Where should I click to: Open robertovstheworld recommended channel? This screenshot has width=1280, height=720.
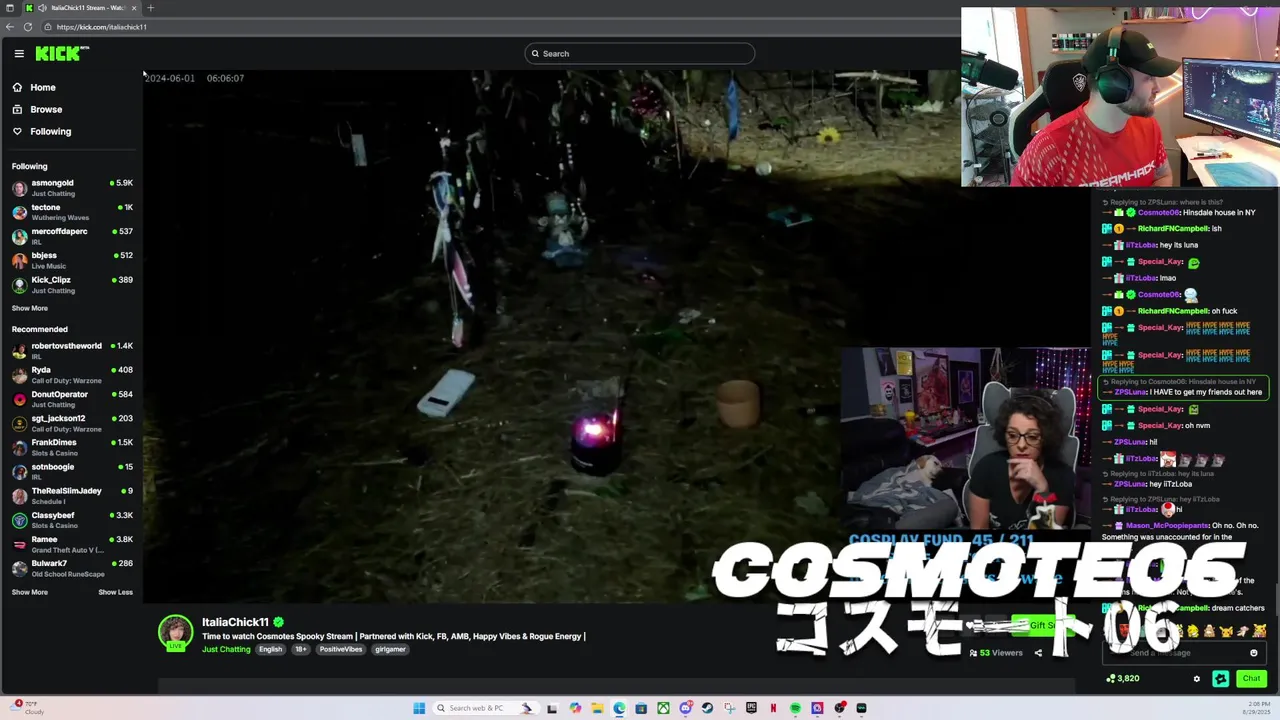tap(72, 350)
